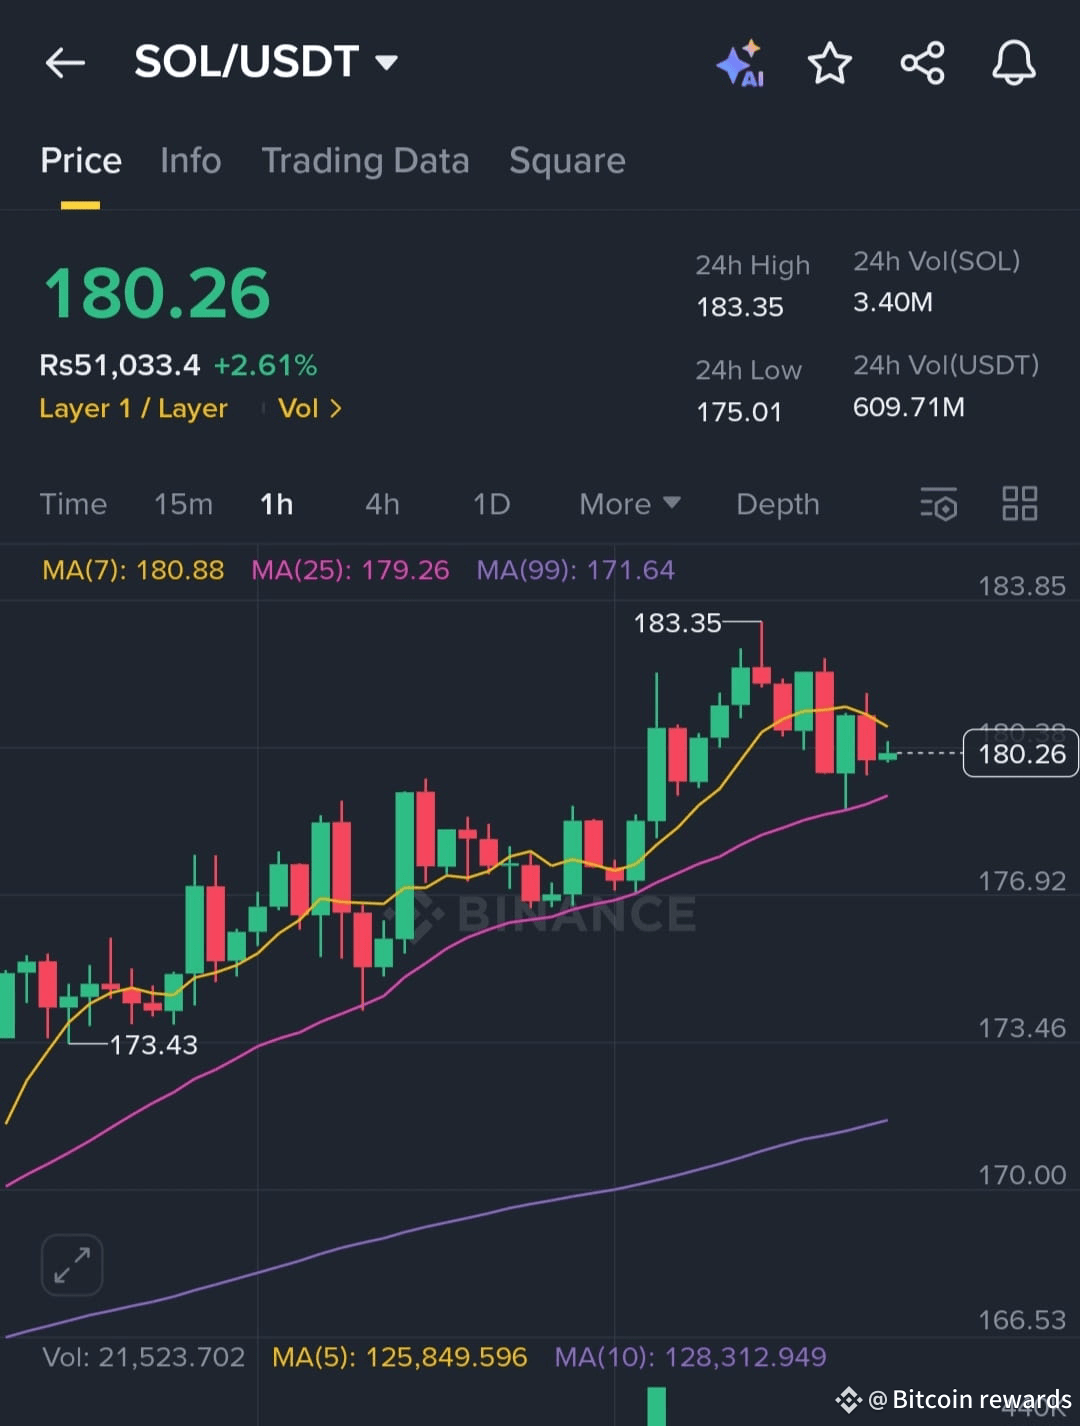Add pair to favorites with star icon
The image size is (1080, 1426).
[830, 64]
